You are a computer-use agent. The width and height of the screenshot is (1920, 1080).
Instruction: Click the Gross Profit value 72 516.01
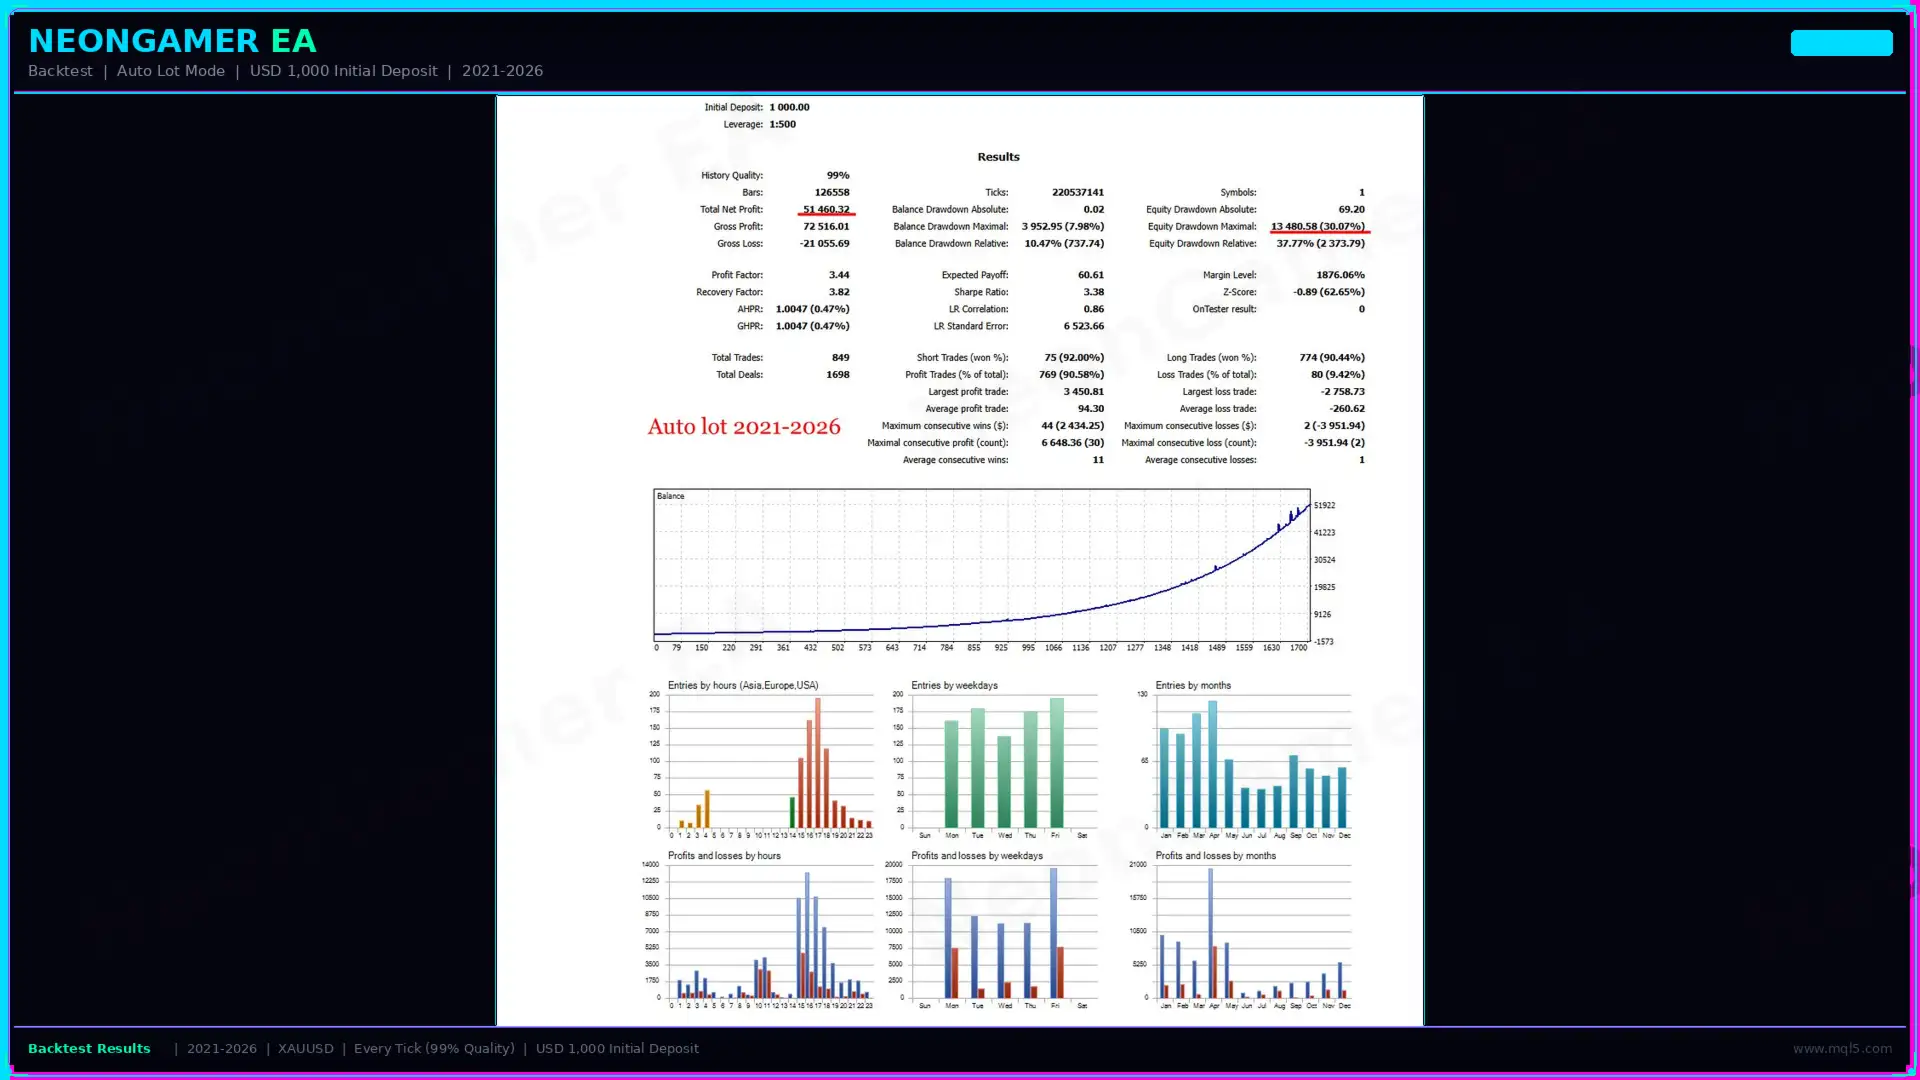tap(826, 226)
